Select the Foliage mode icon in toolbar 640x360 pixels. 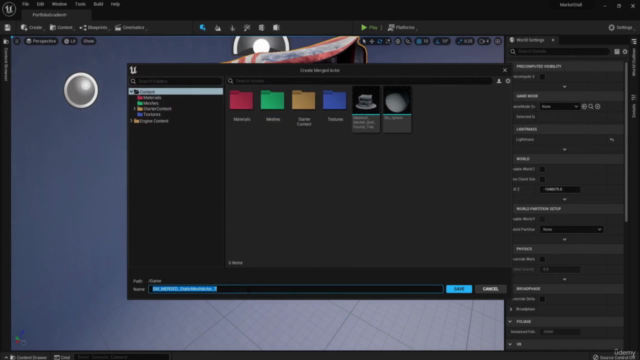coord(232,27)
